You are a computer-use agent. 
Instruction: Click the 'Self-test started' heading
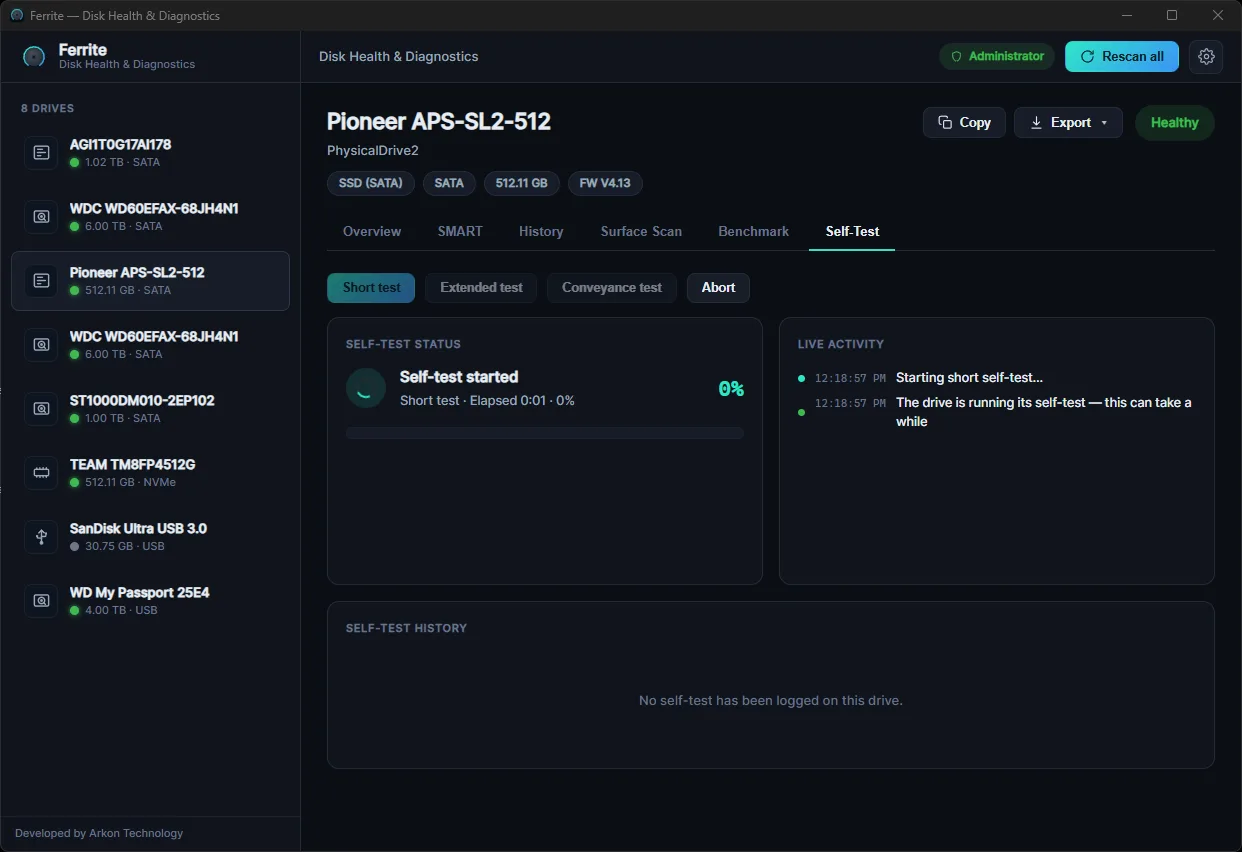point(459,377)
